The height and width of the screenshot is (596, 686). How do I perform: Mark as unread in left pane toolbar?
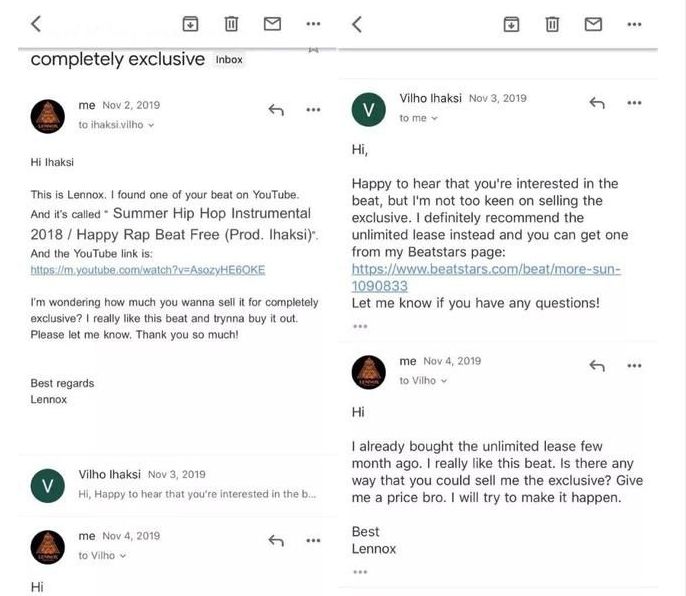pyautogui.click(x=272, y=24)
